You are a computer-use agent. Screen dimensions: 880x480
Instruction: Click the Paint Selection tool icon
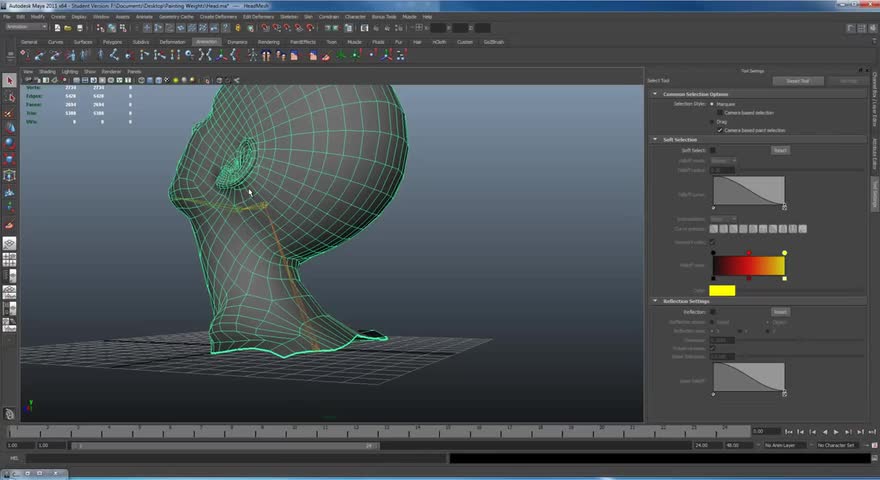pos(10,112)
